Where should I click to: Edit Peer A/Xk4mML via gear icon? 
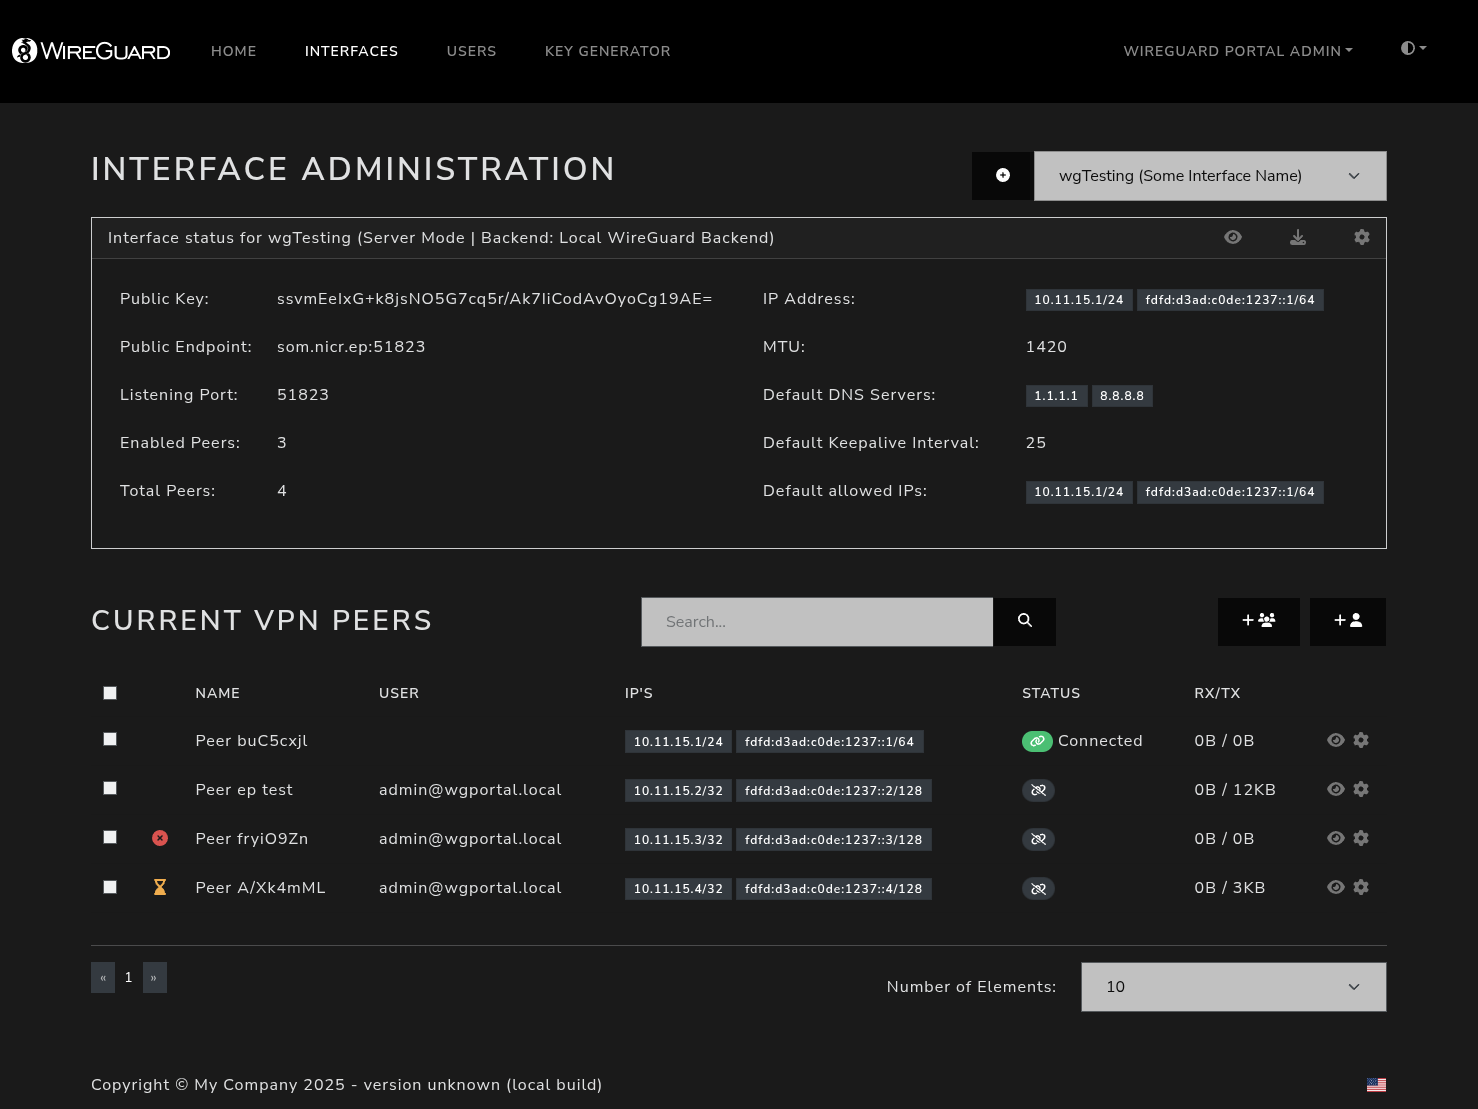coord(1361,887)
